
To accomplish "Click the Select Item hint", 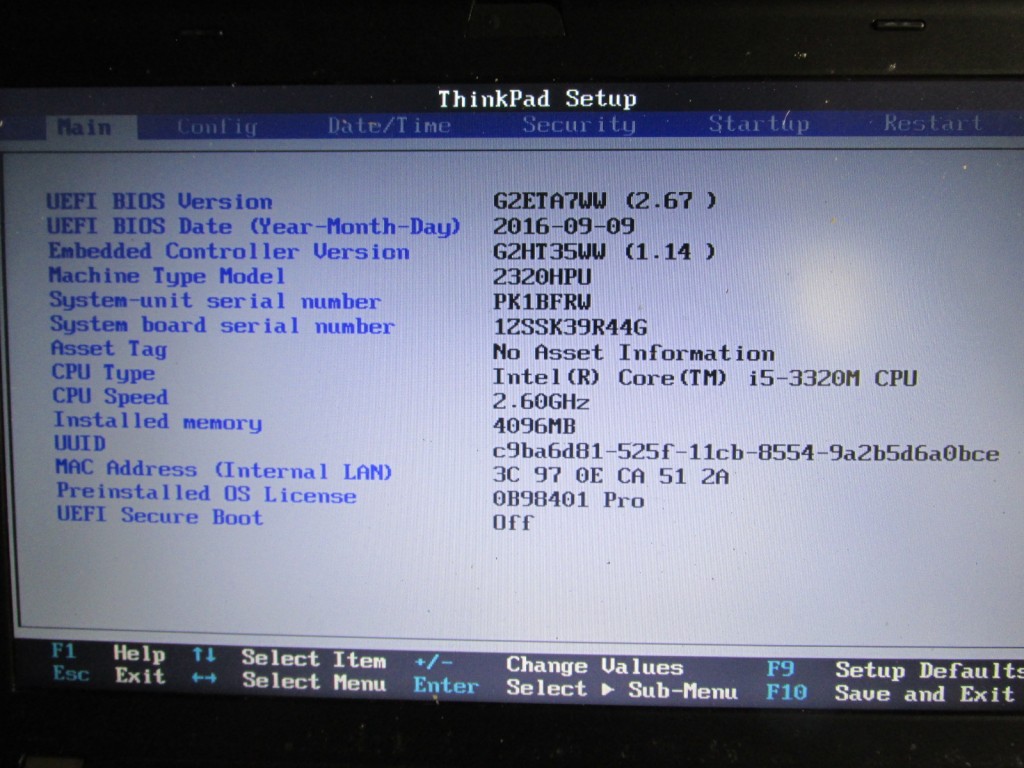I will 313,658.
